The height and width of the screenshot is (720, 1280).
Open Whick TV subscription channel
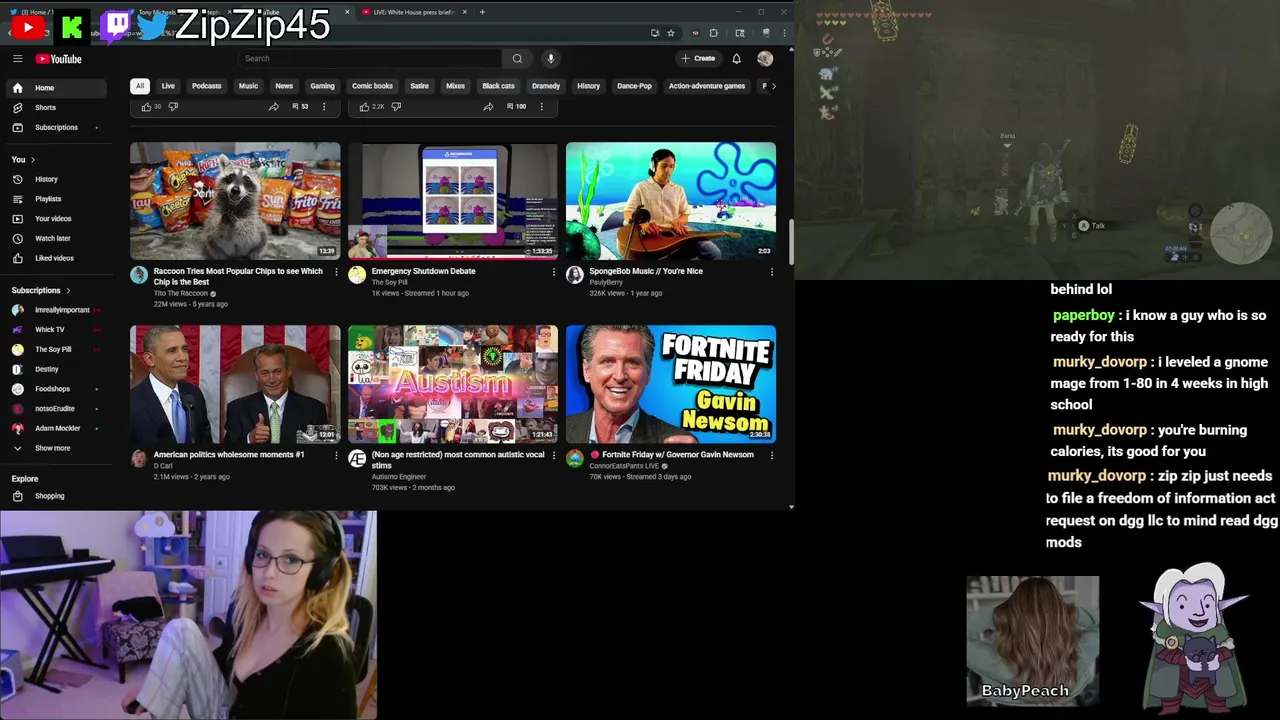tap(54, 330)
